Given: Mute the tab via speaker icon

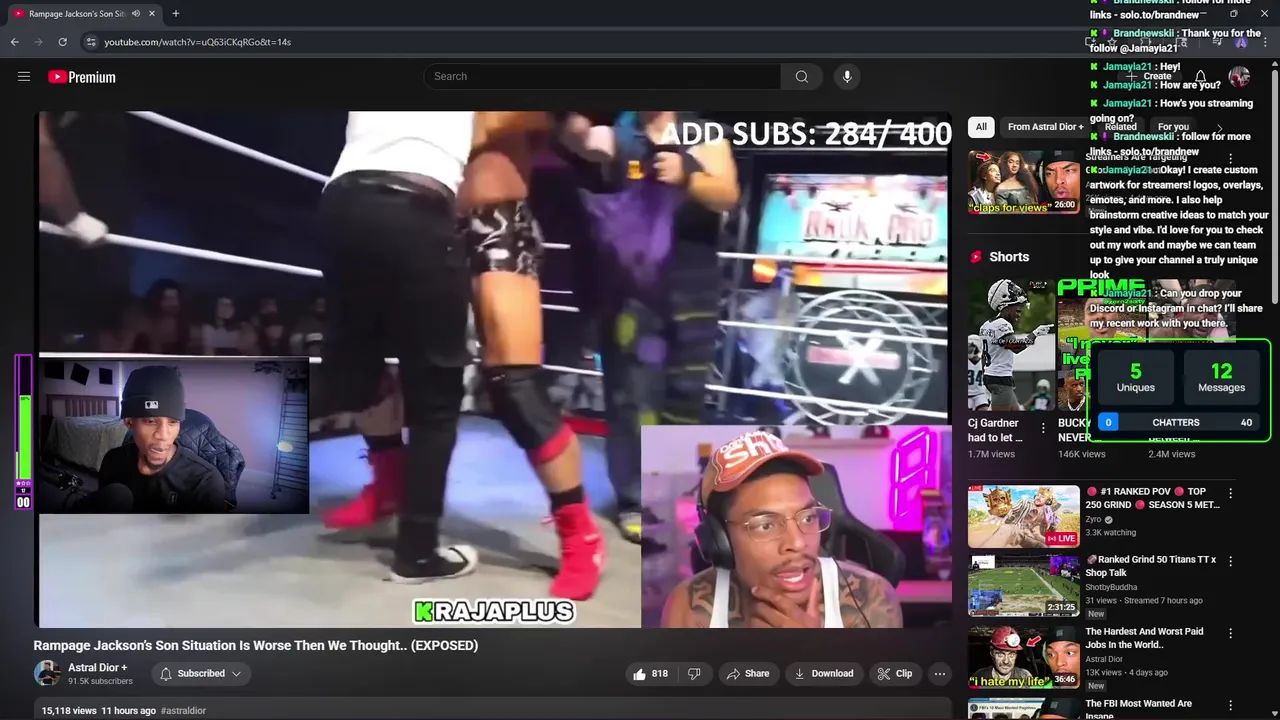Looking at the screenshot, I should tap(135, 13).
